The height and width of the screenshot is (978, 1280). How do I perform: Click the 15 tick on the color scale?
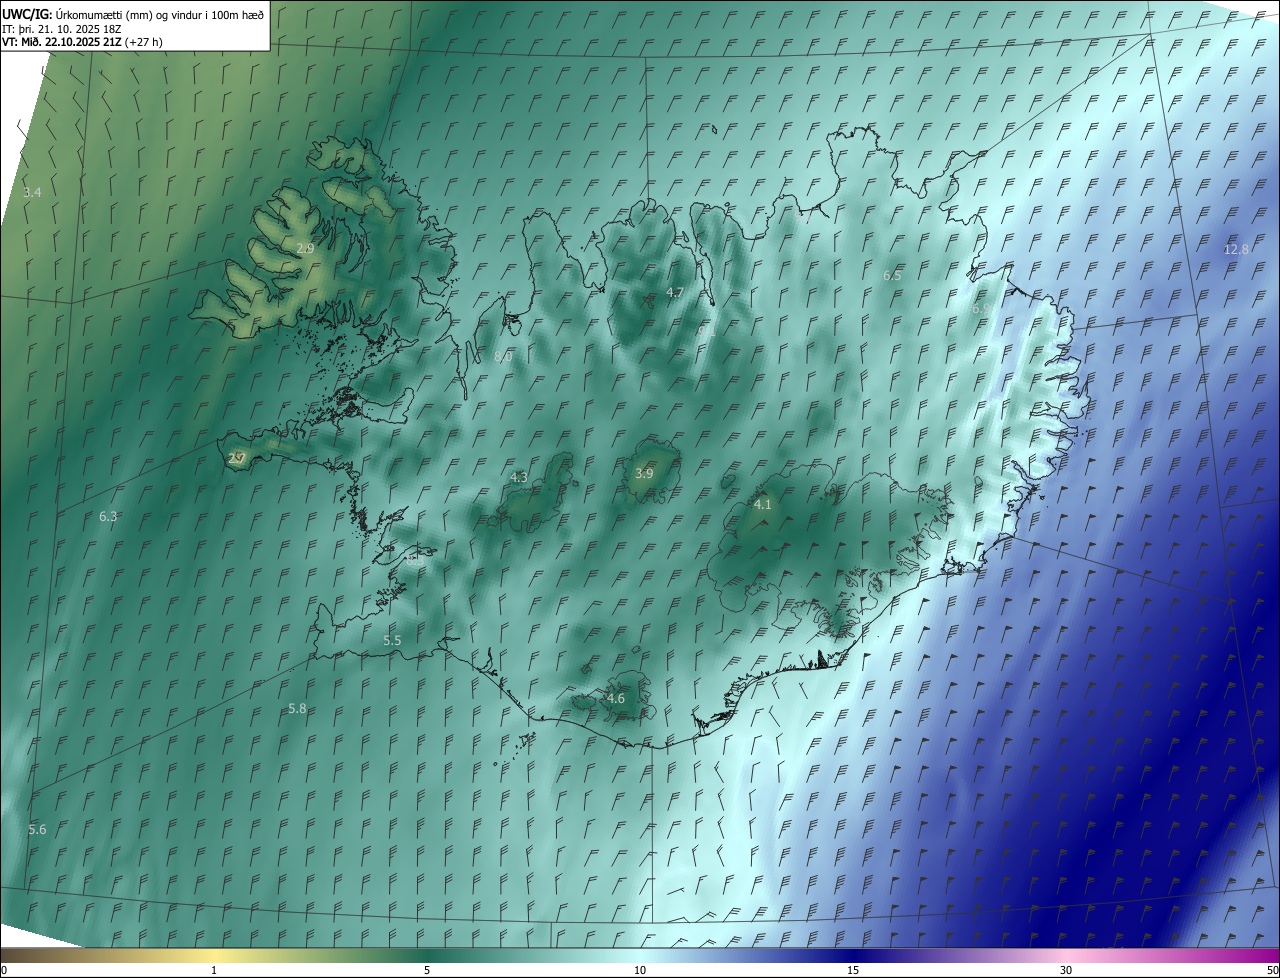853,970
